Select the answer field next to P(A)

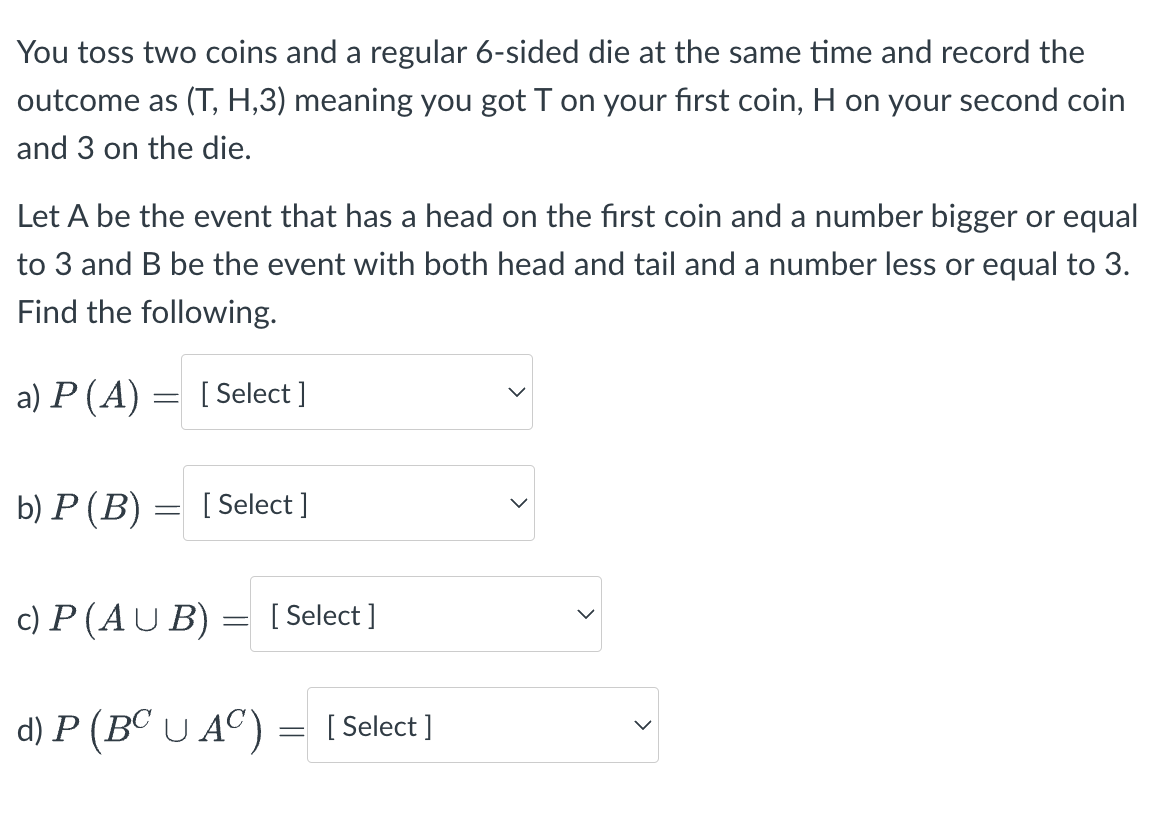356,392
